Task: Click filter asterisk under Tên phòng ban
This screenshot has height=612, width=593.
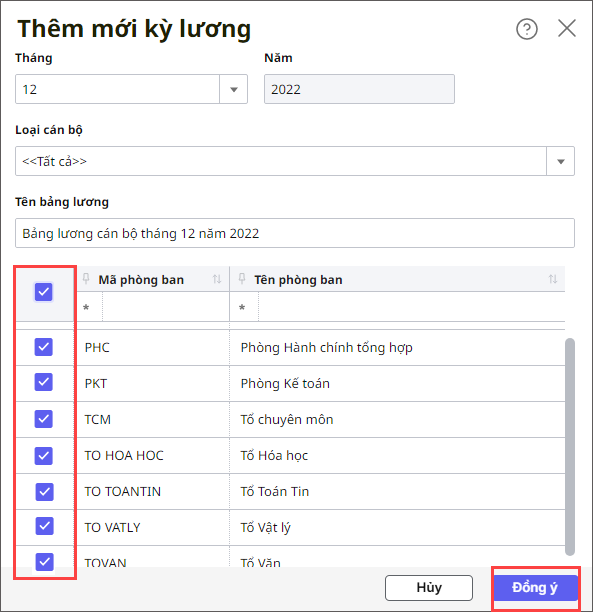Action: tap(242, 308)
